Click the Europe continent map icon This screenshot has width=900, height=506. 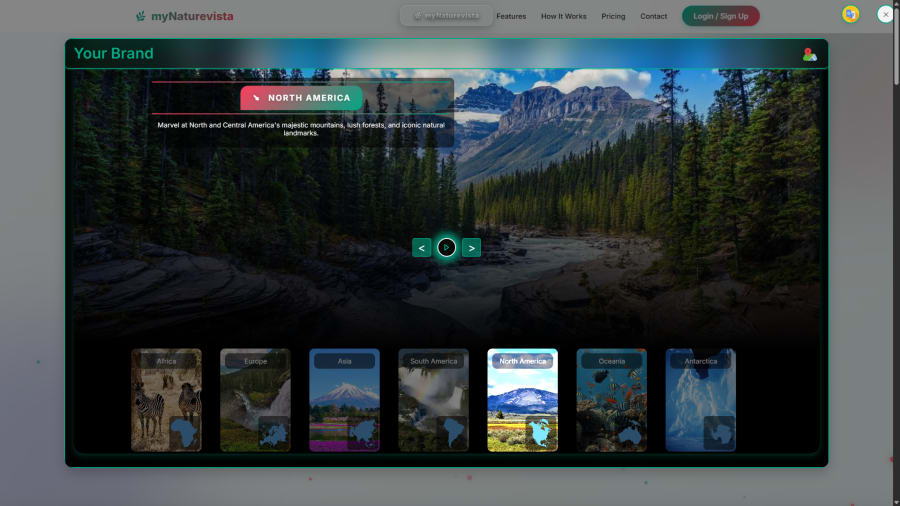(273, 433)
